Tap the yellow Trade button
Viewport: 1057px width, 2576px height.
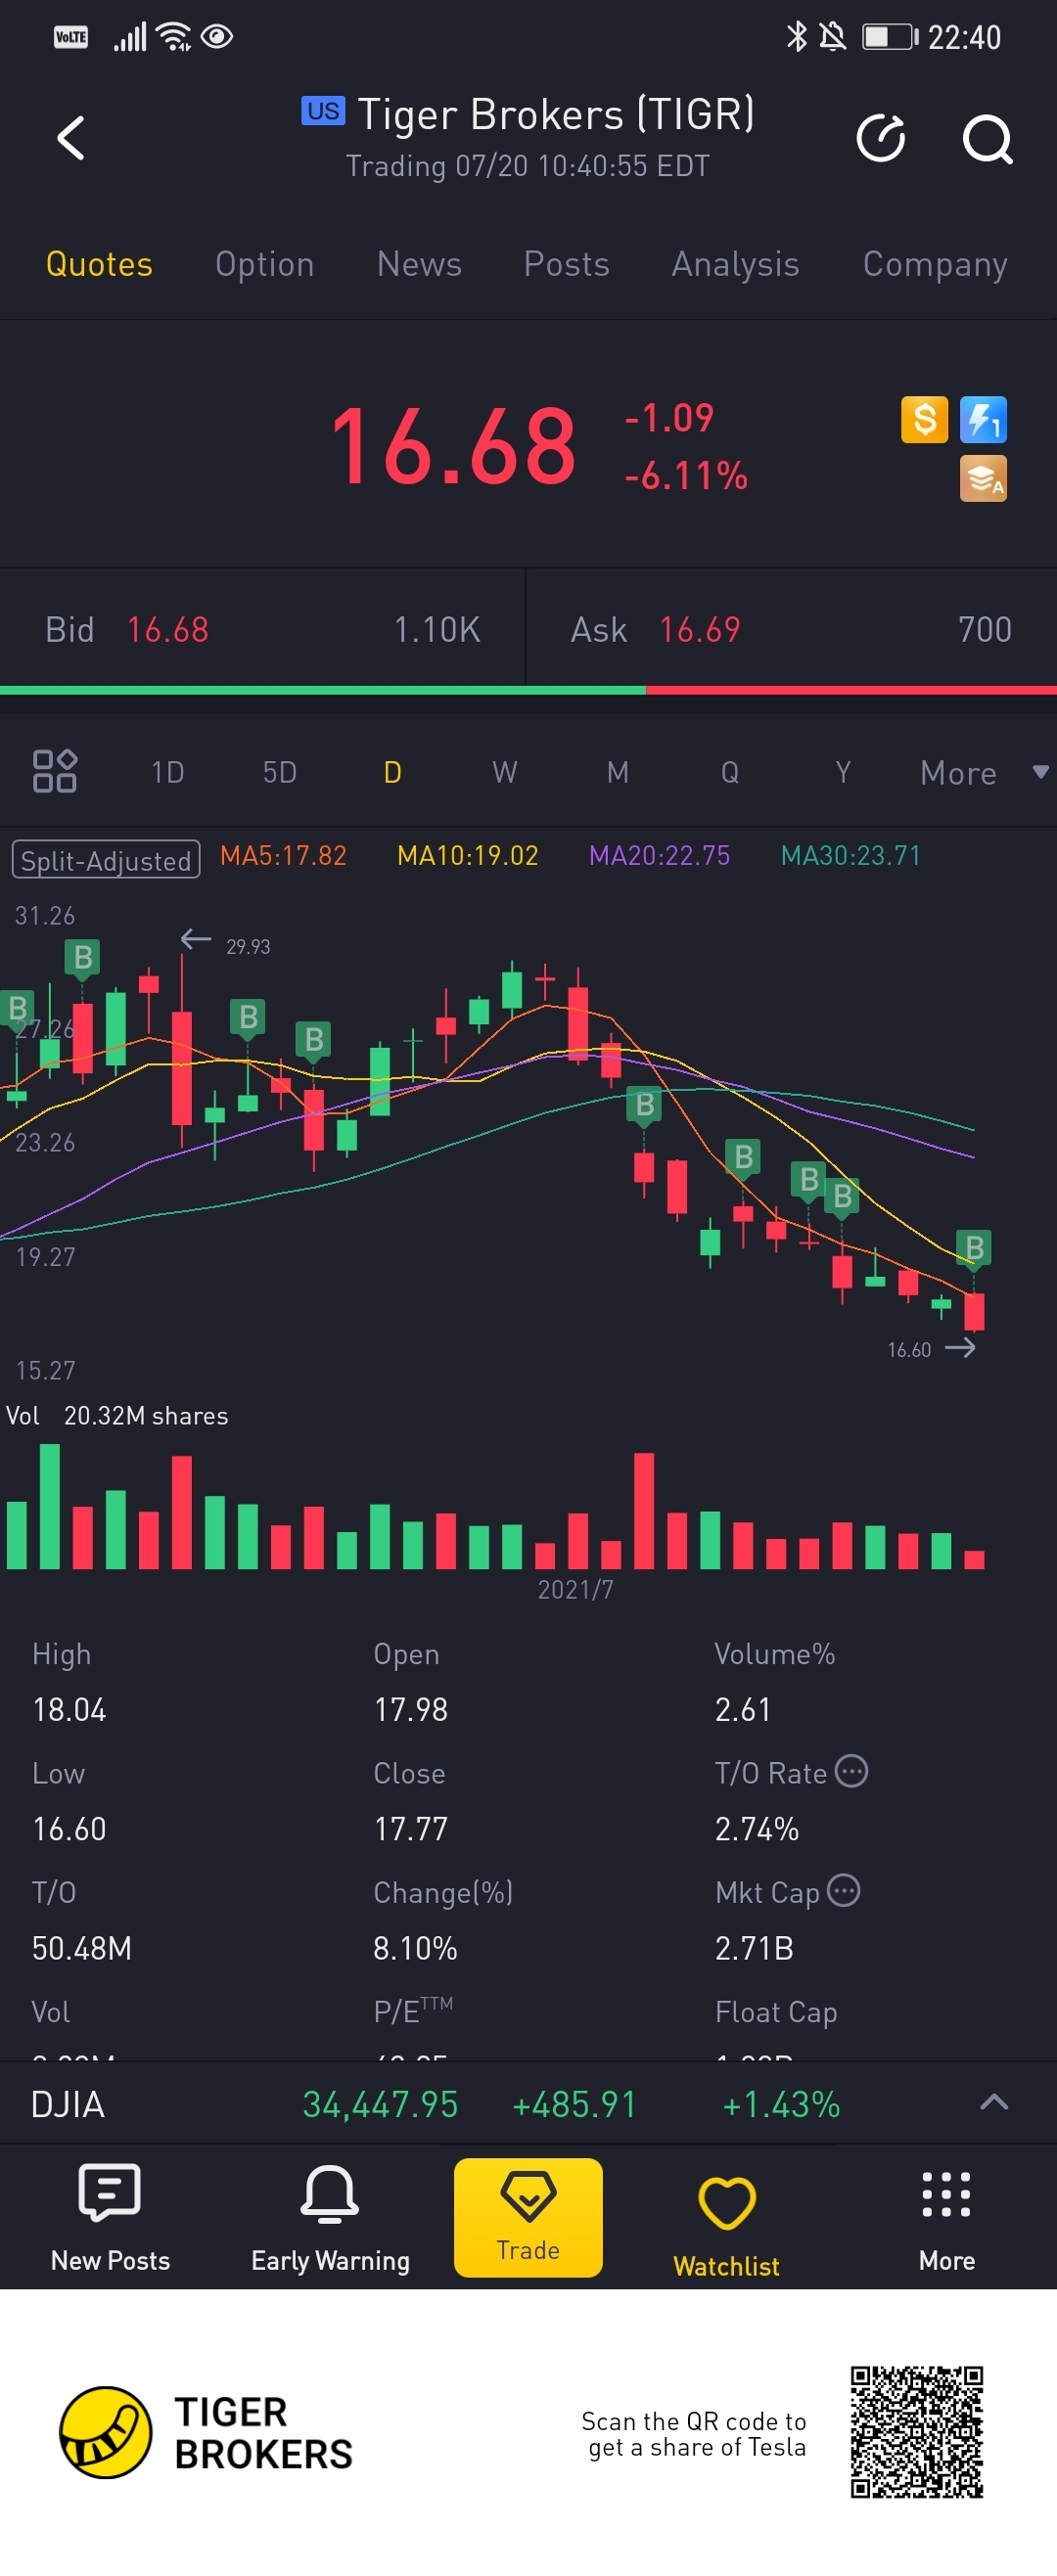click(528, 2217)
